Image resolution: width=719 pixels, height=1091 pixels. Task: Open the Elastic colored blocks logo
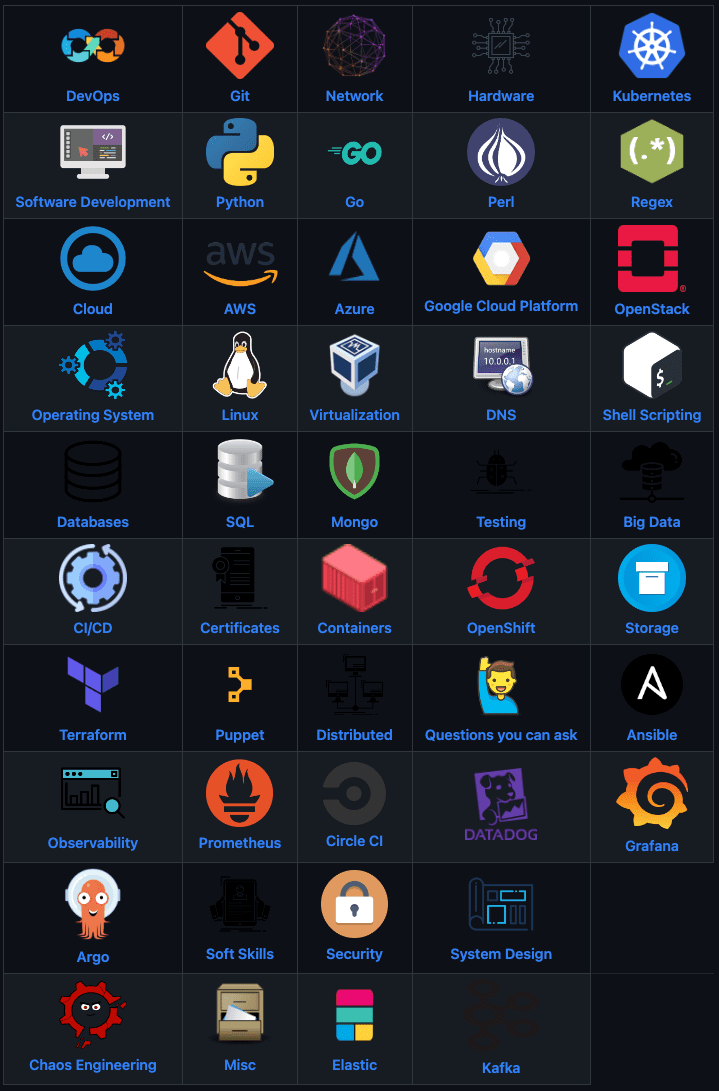click(x=354, y=1014)
